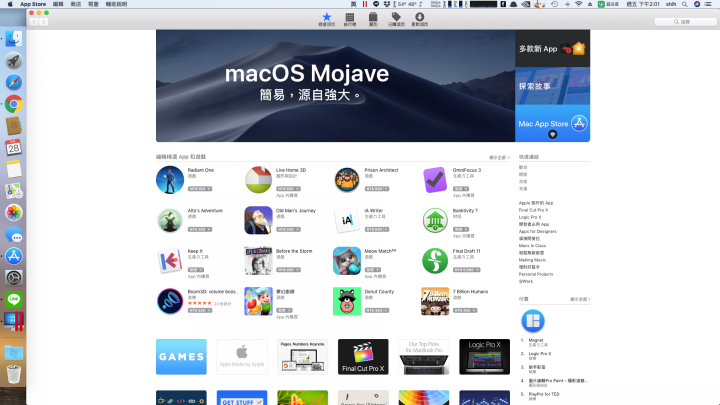Screen dimensions: 720x405
Task: Open the LINE app in the Dock
Action: click(x=14, y=299)
